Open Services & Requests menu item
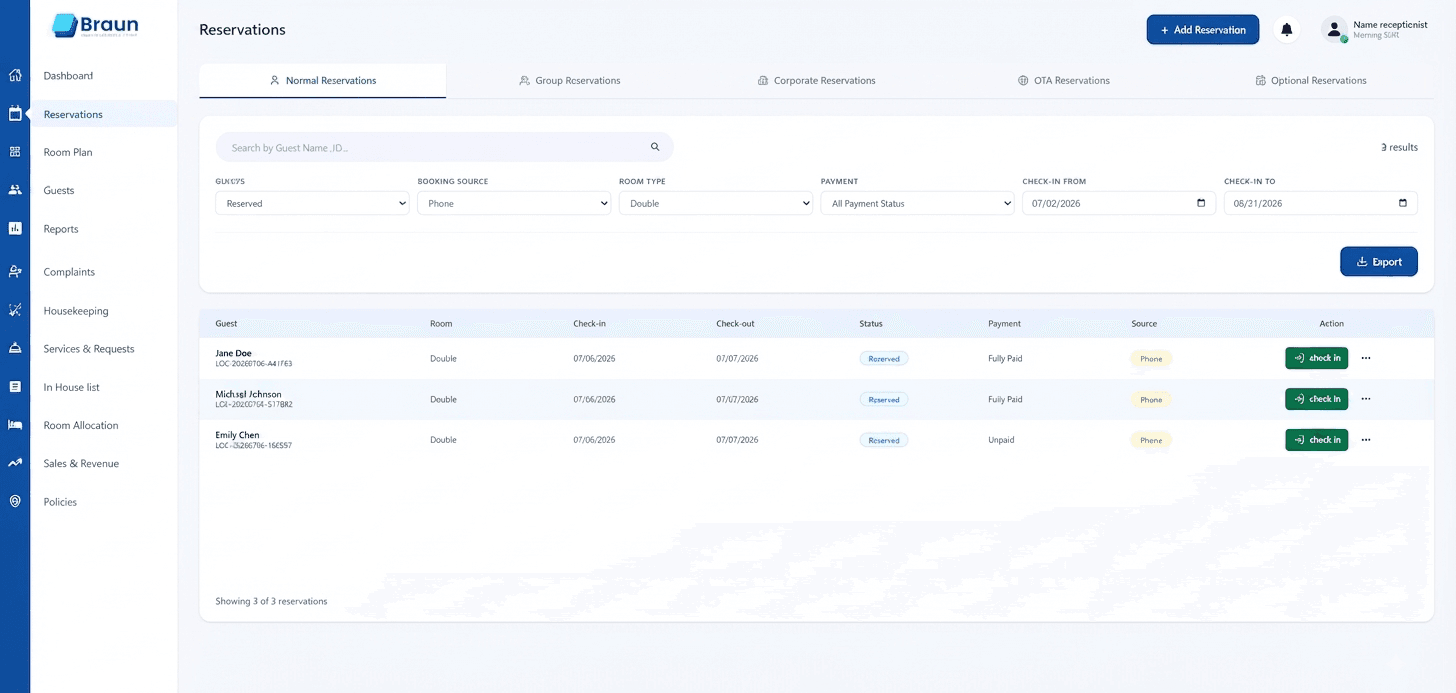This screenshot has width=1456, height=693. point(89,349)
